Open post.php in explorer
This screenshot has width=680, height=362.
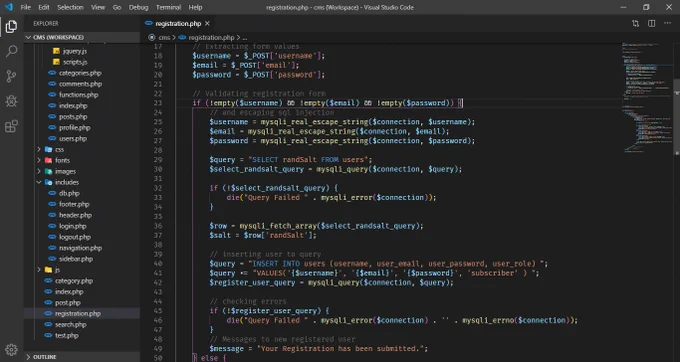click(68, 303)
